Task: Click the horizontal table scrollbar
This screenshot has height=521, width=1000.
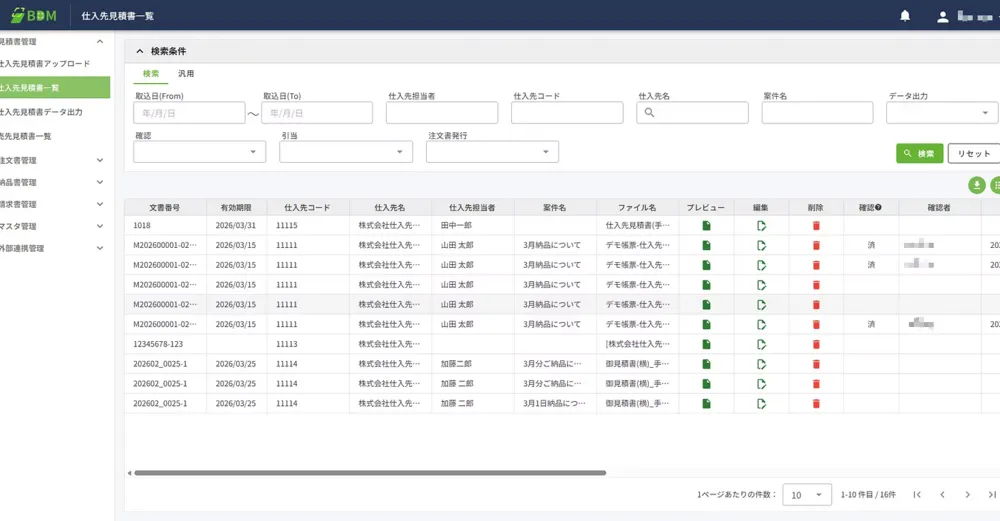Action: (x=370, y=473)
